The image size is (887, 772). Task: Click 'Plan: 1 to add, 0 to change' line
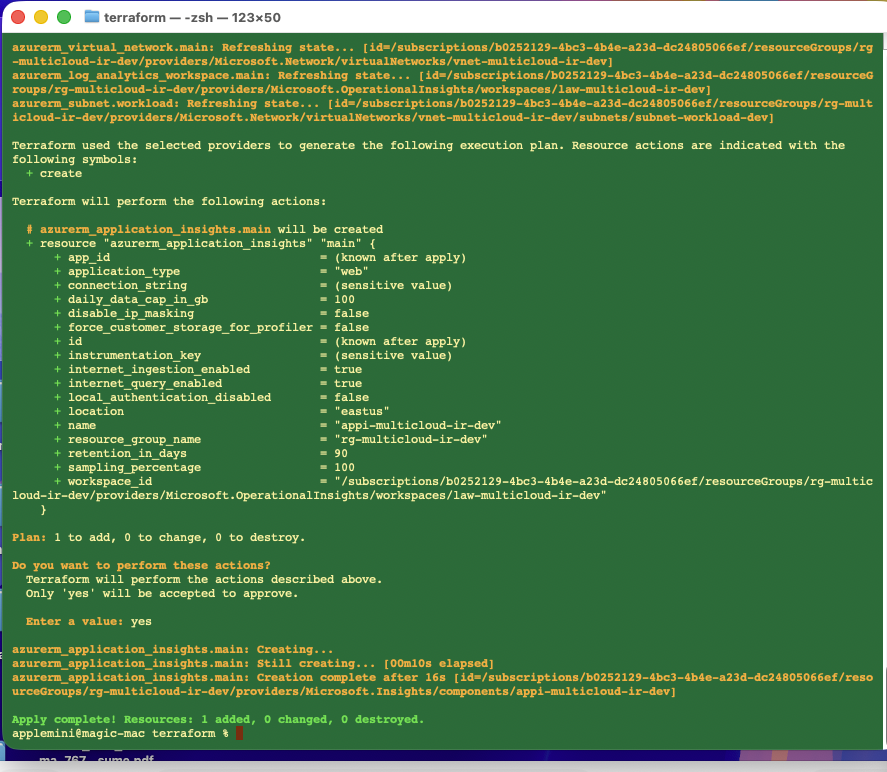(158, 537)
